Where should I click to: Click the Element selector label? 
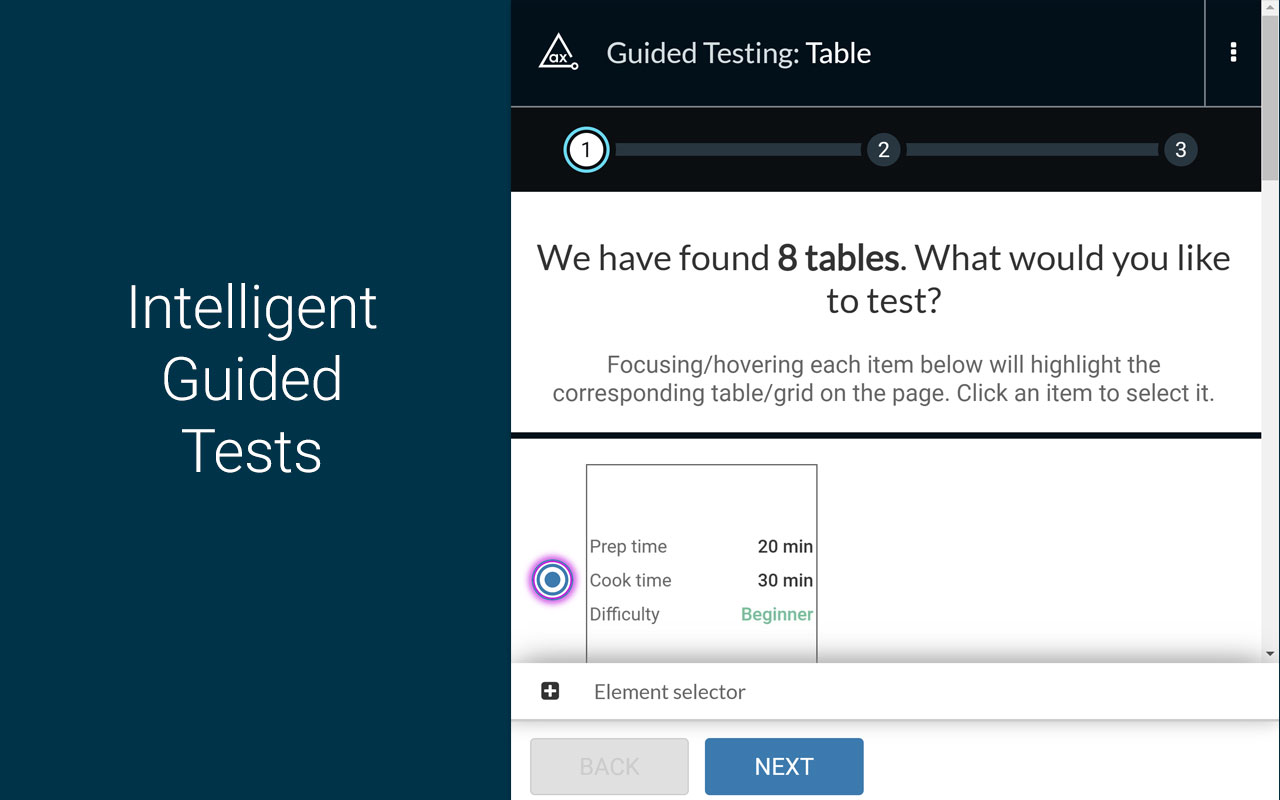click(x=669, y=691)
